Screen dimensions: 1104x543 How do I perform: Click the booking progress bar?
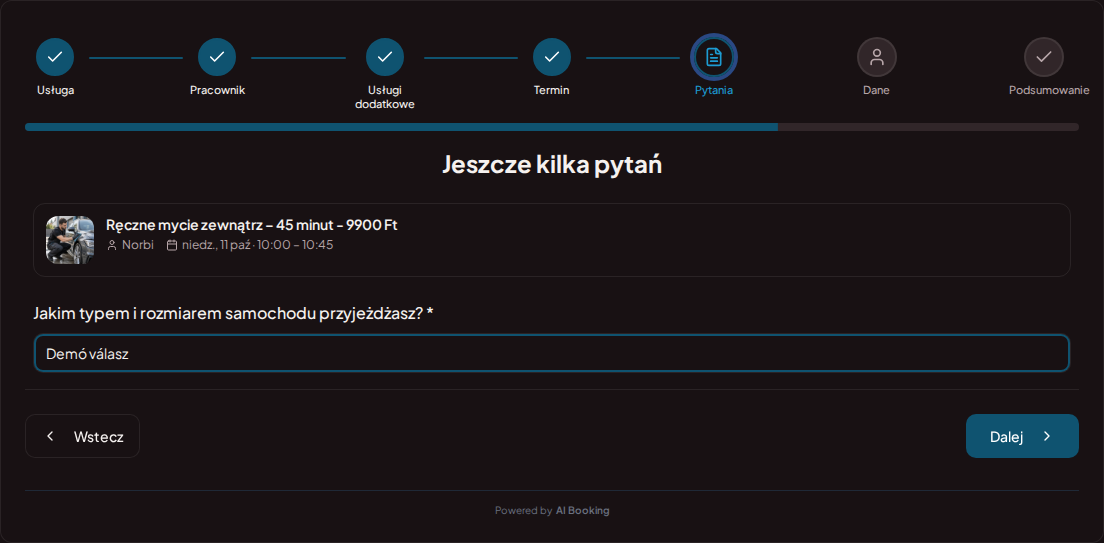551,127
